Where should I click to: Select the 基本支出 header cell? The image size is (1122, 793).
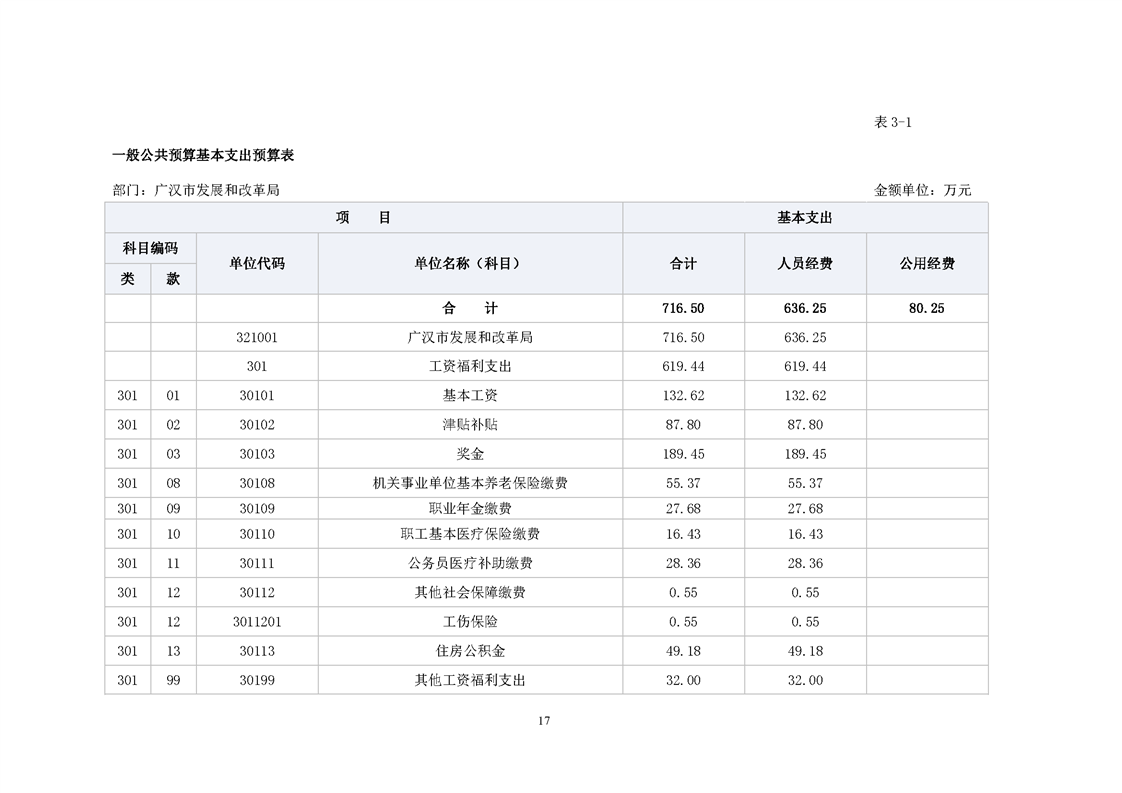(805, 218)
